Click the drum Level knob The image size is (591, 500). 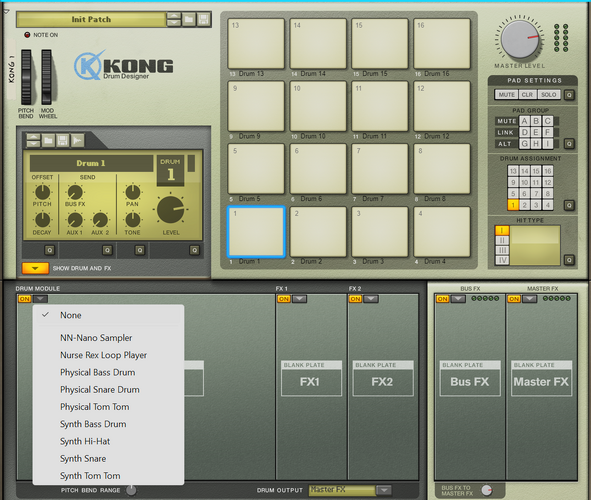(x=171, y=210)
